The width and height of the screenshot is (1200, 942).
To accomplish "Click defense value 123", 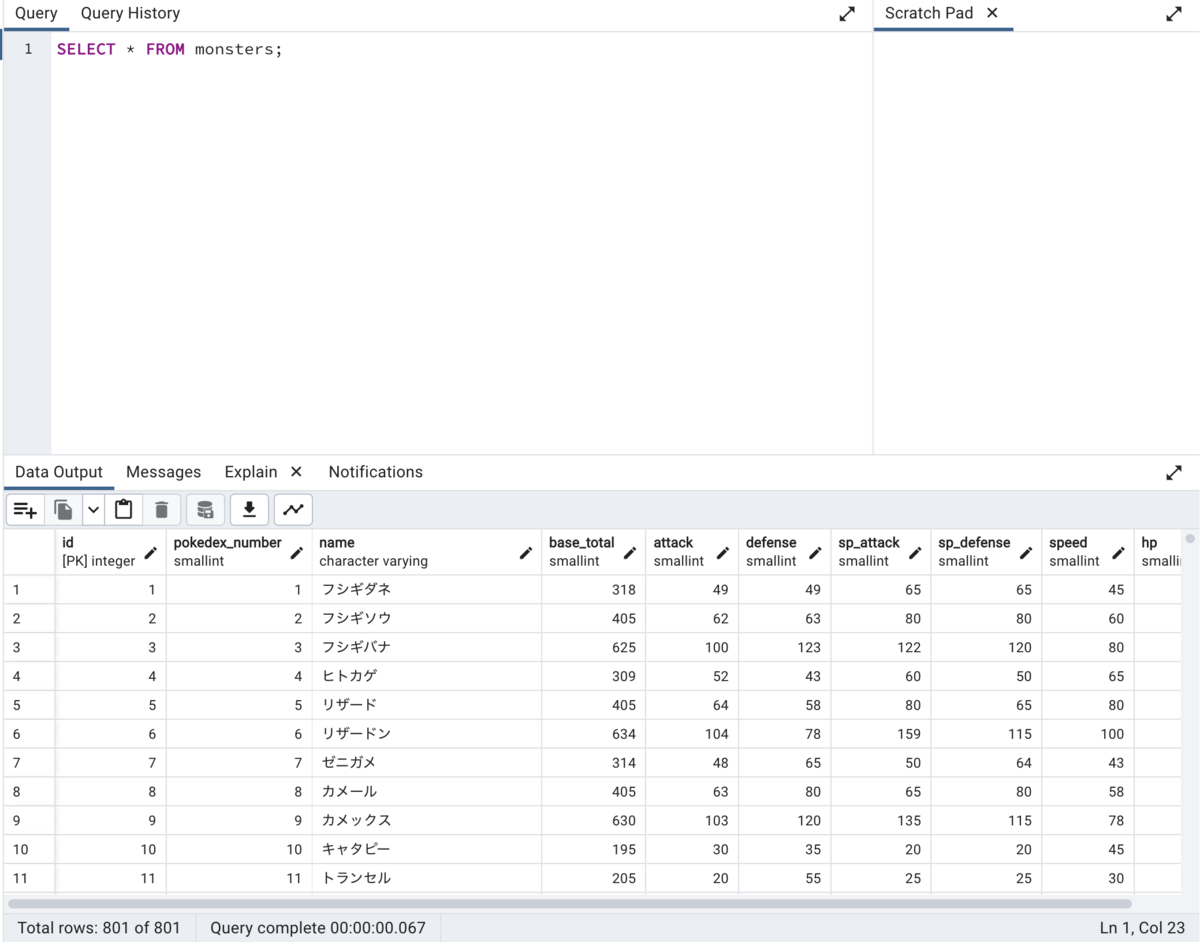I will pos(784,648).
